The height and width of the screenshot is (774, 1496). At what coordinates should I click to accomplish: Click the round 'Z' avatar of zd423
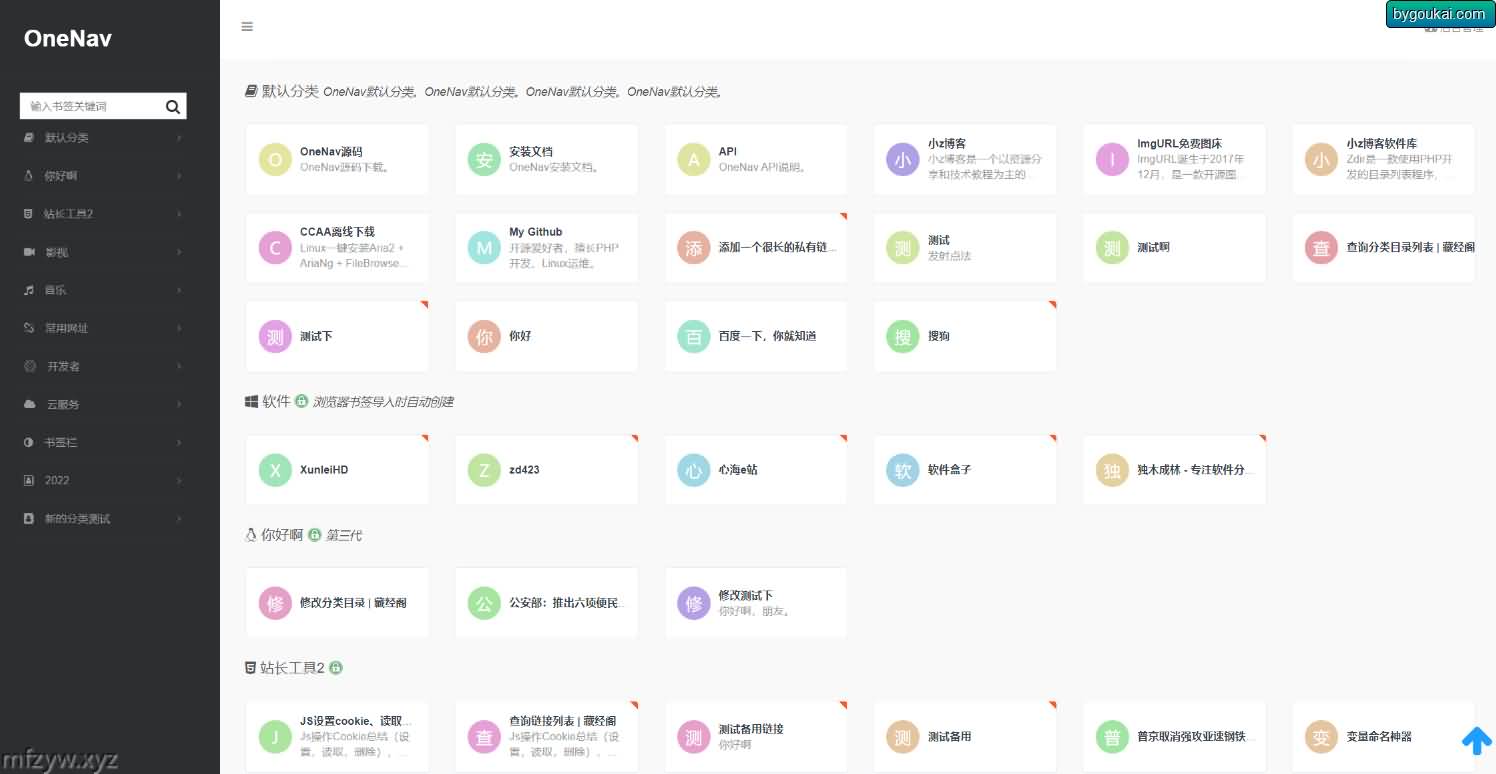(484, 470)
